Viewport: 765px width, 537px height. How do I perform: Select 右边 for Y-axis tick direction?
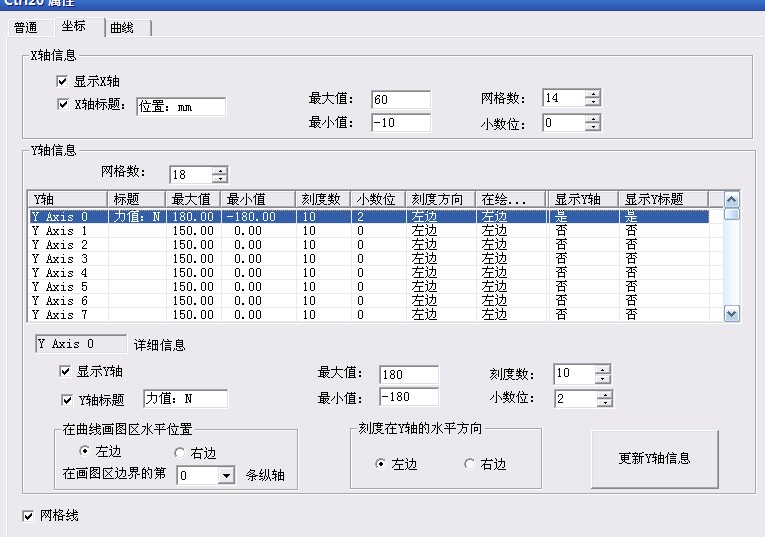(471, 464)
